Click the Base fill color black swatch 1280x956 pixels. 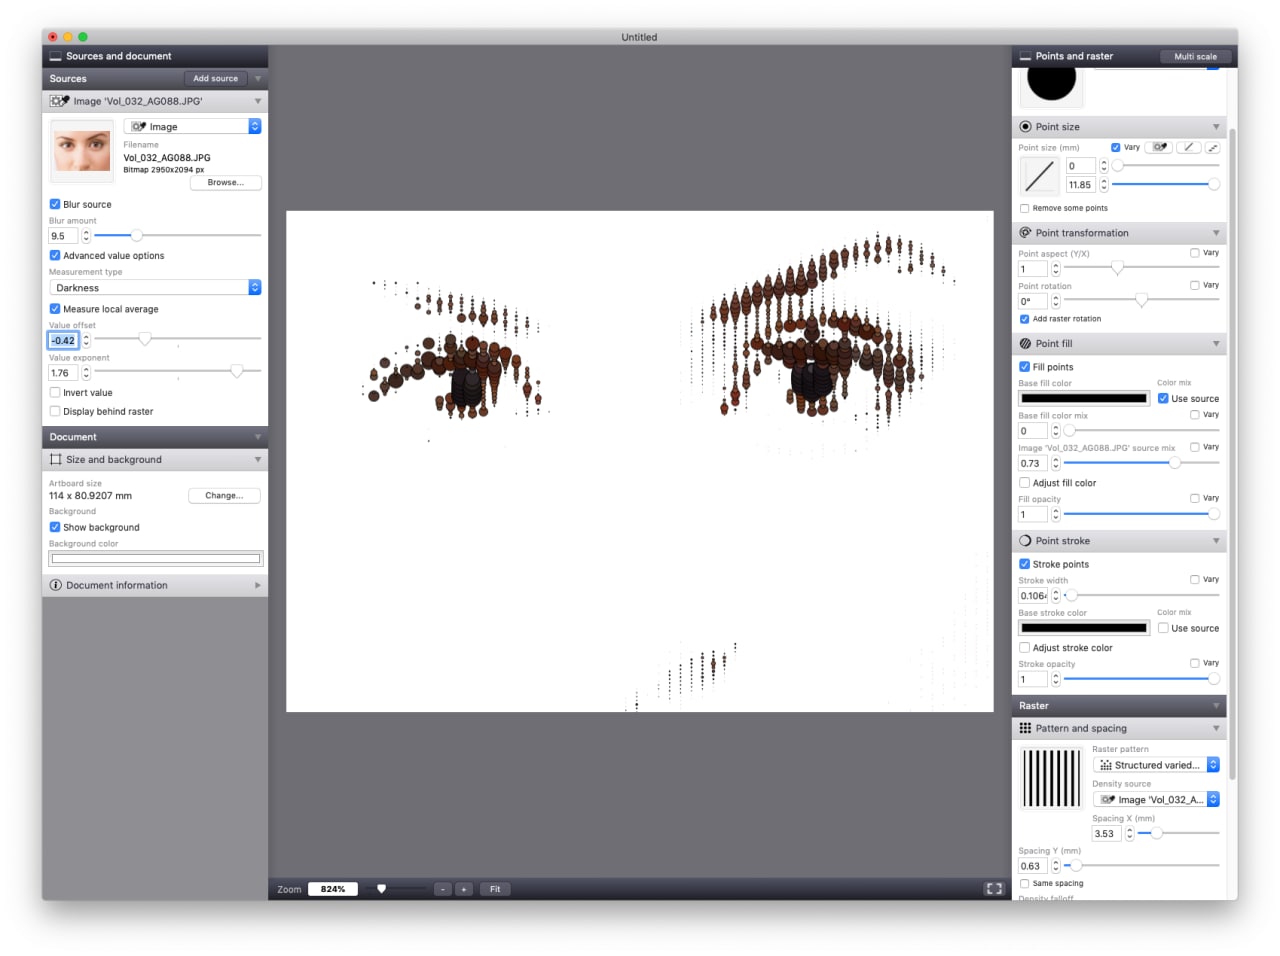1084,398
